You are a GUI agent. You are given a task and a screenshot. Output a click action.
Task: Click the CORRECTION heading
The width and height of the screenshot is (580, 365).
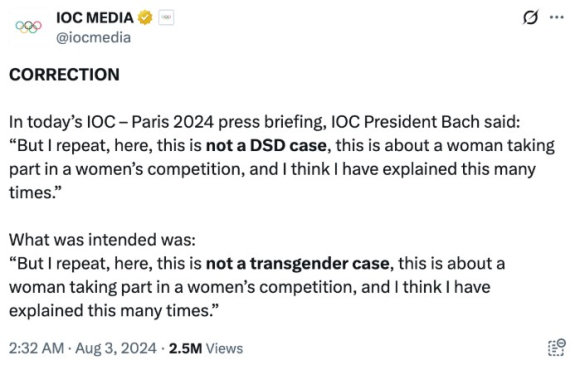tap(64, 75)
